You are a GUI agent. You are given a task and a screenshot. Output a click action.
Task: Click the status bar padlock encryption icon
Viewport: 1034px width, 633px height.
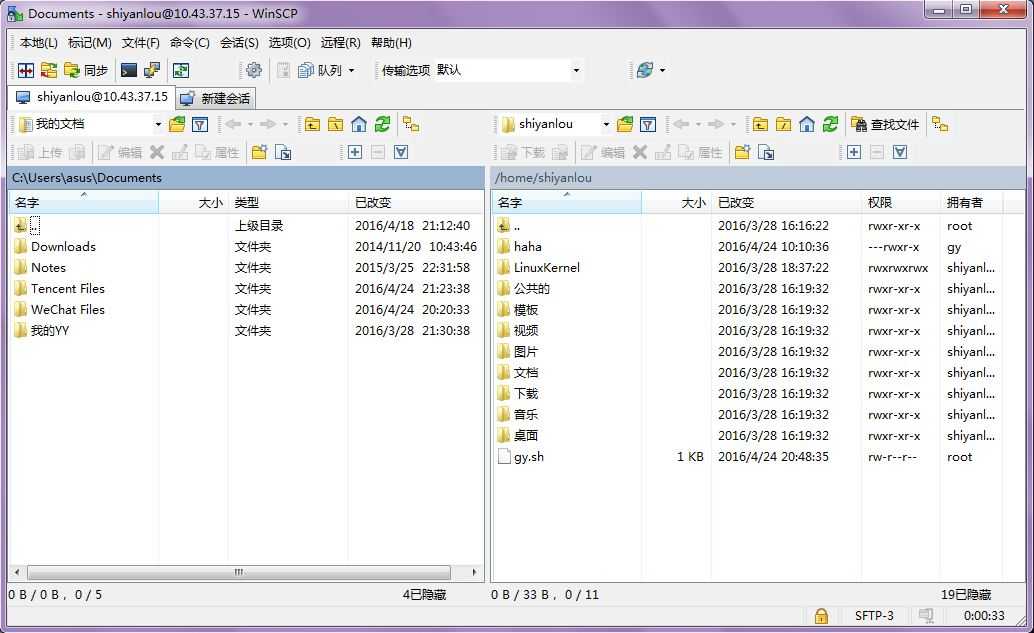[821, 616]
